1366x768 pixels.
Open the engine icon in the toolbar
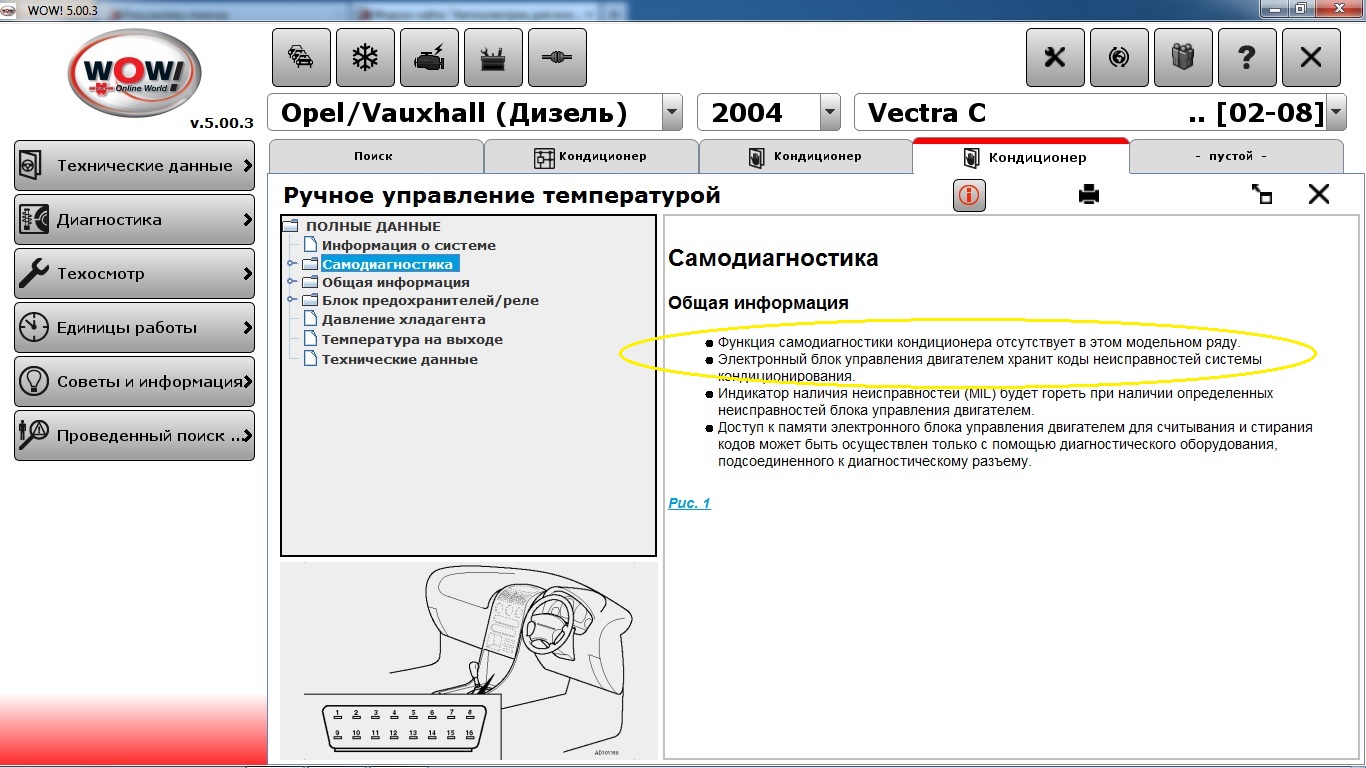[429, 57]
